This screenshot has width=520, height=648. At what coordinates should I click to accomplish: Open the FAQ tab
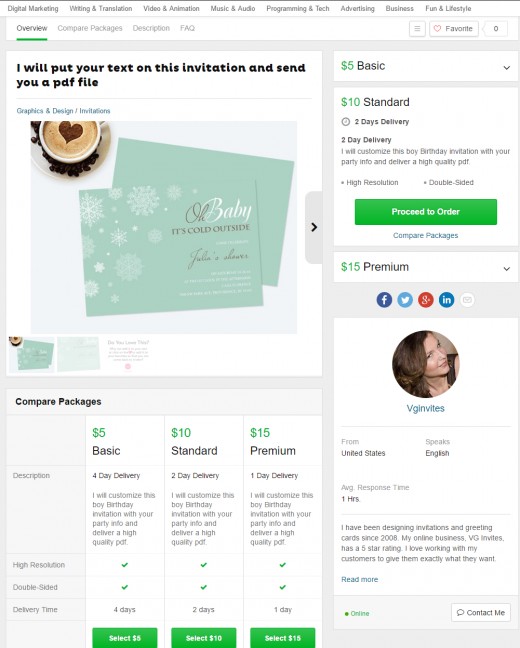[x=187, y=28]
